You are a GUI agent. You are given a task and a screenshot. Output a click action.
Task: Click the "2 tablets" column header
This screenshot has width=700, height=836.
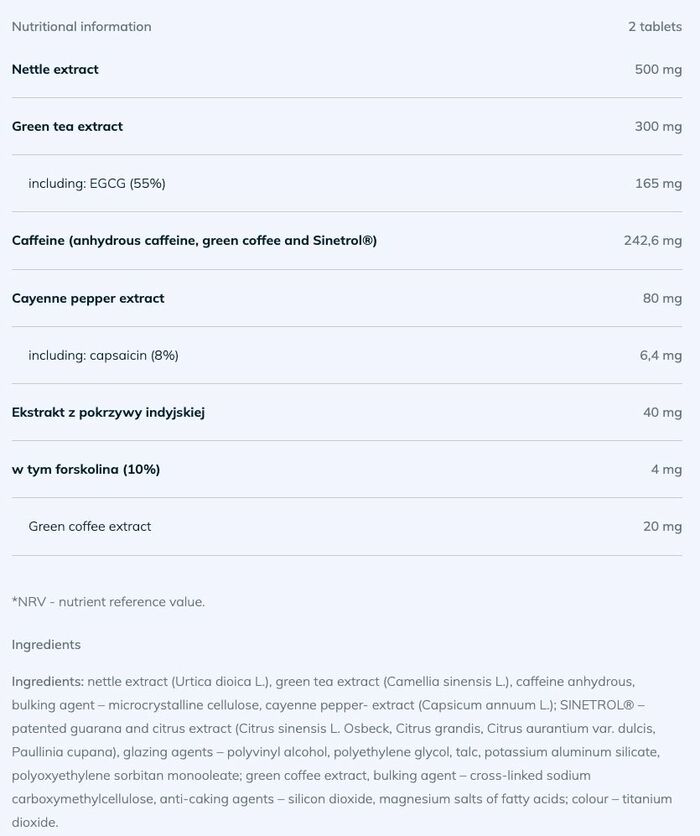coord(655,26)
